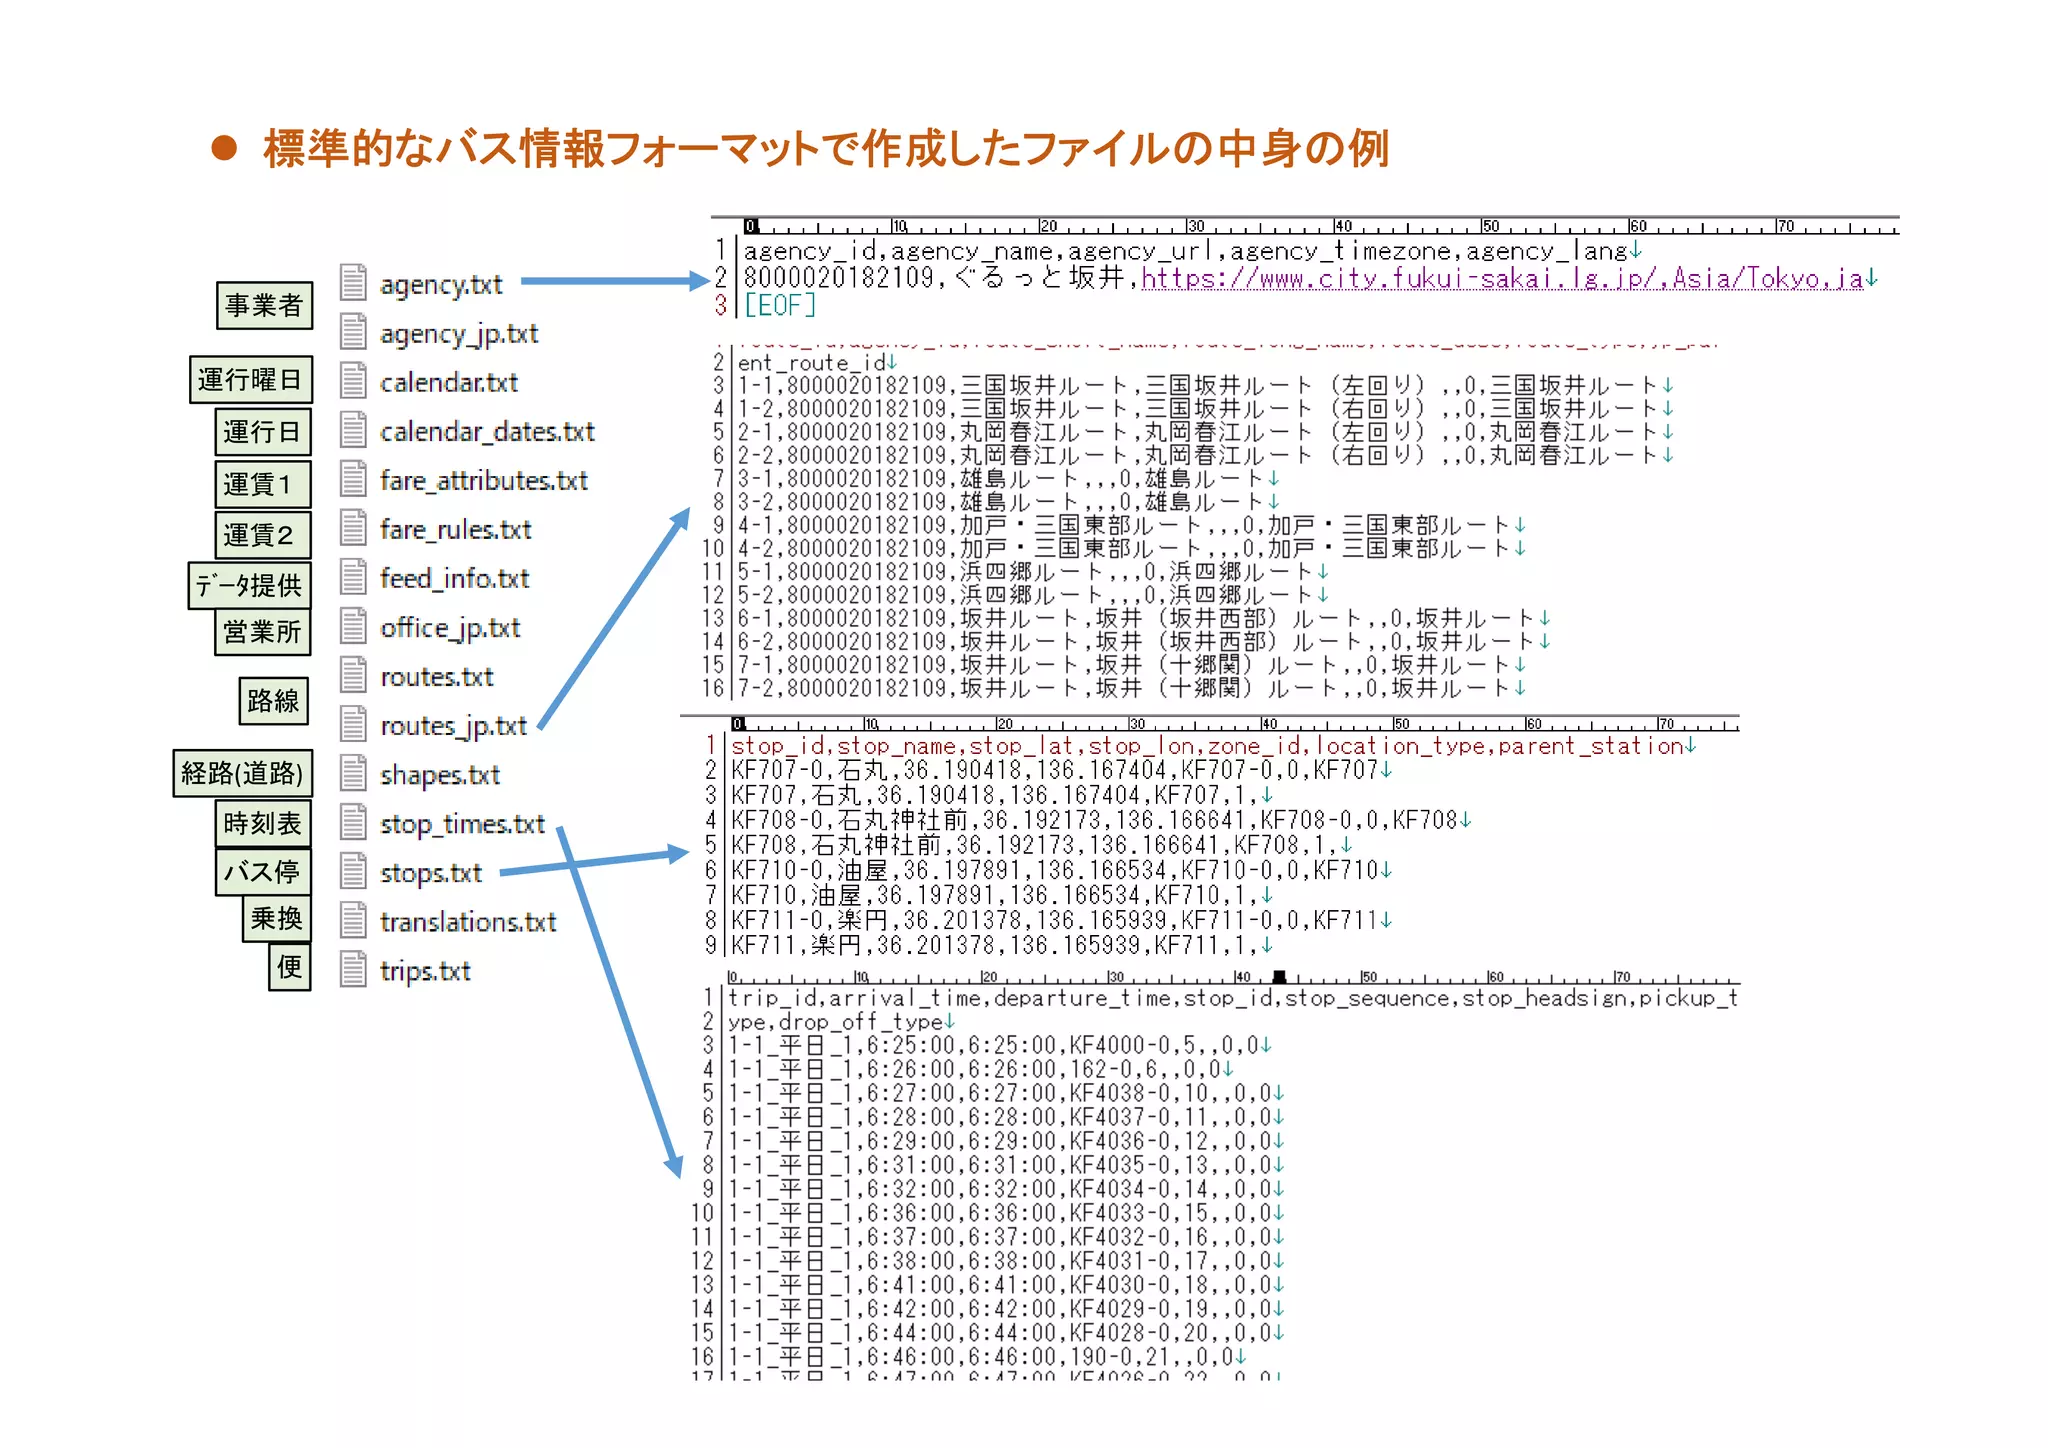Select the feed_info.txt file icon
Viewport: 2048px width, 1448px height.
[x=352, y=577]
